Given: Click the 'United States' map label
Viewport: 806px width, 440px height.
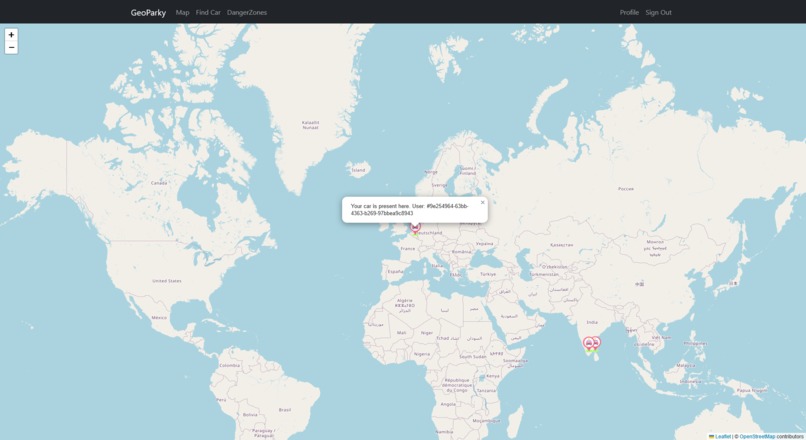Looking at the screenshot, I should (x=167, y=281).
